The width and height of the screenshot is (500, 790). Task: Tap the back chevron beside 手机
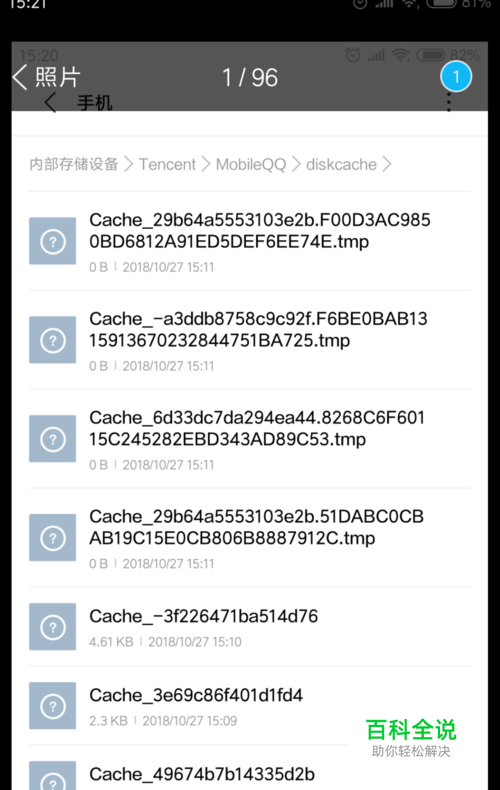(x=50, y=103)
